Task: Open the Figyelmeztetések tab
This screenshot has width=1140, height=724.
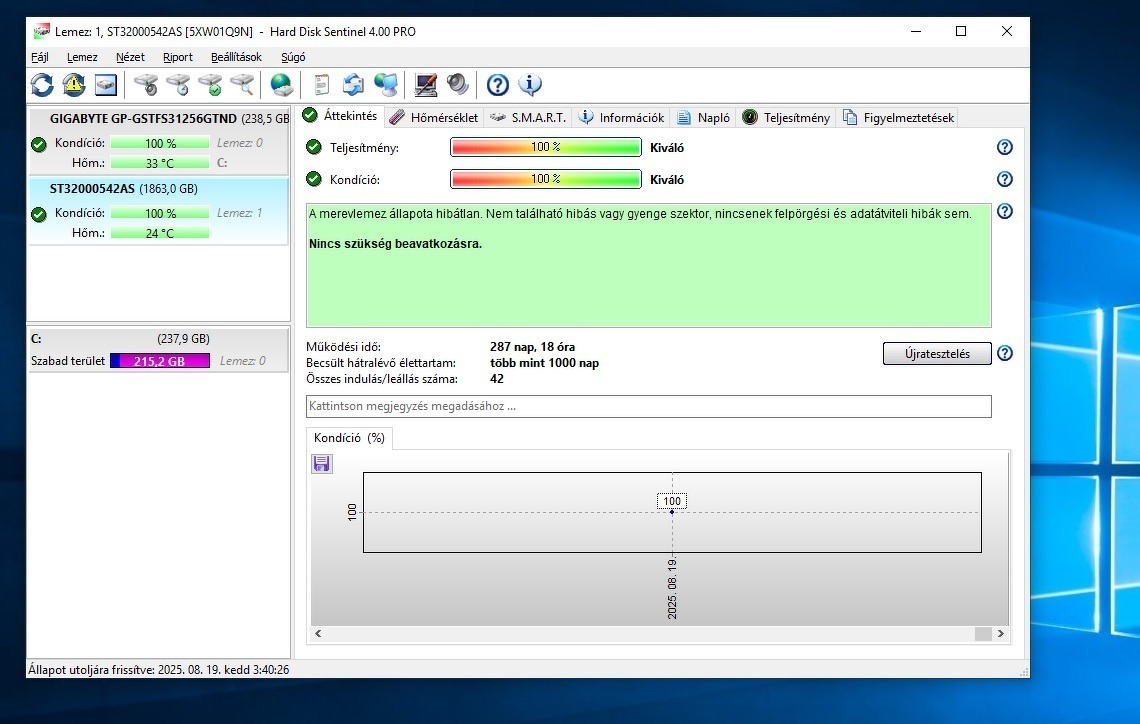Action: pyautogui.click(x=899, y=118)
